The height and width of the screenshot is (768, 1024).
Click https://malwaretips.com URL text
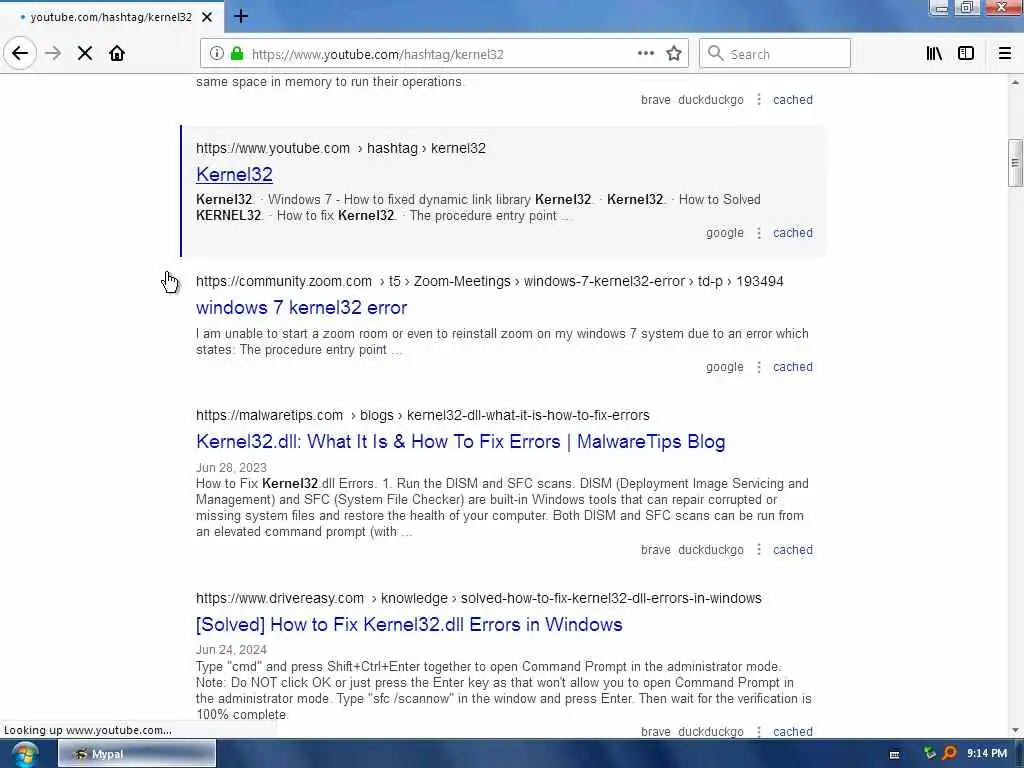[x=269, y=415]
